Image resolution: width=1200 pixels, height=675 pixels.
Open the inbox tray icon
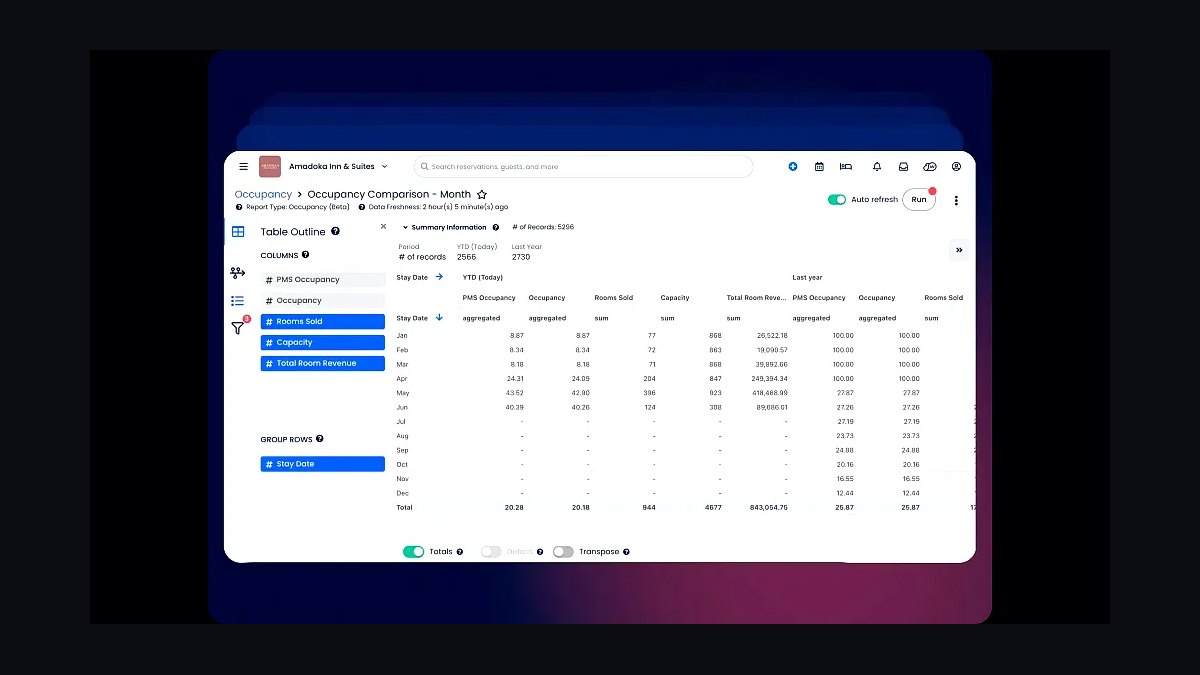[903, 167]
